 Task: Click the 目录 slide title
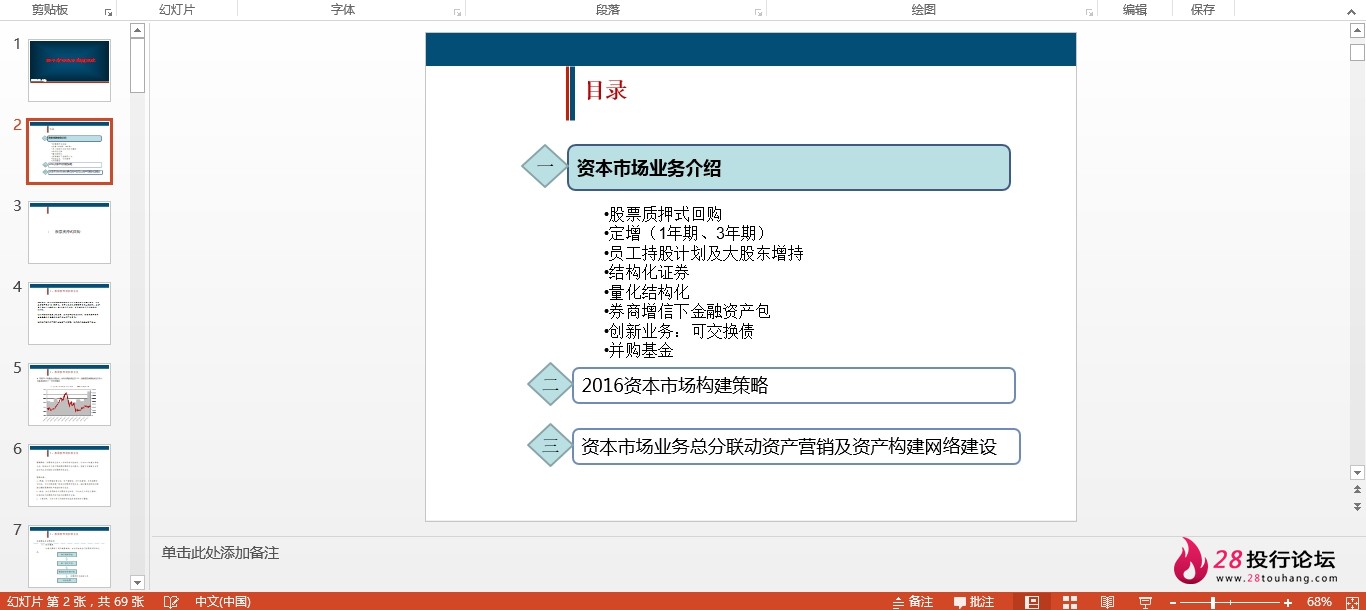point(606,90)
